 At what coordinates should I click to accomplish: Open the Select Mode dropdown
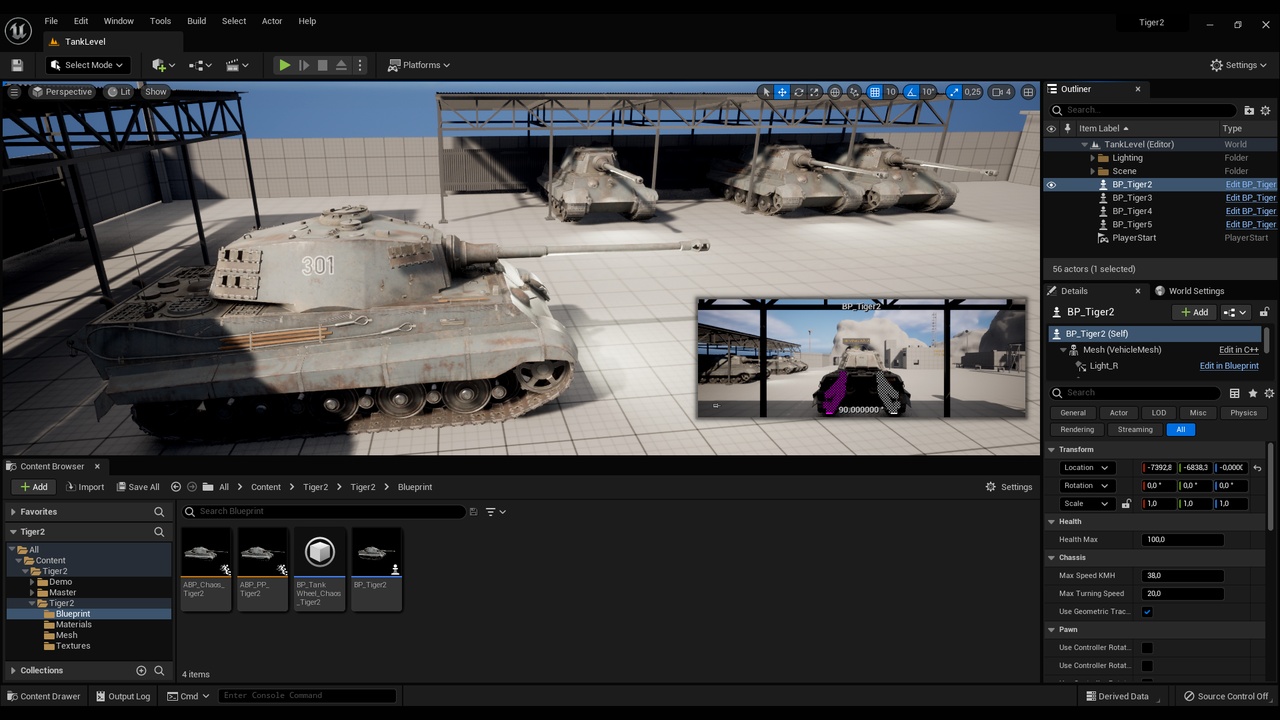click(87, 65)
